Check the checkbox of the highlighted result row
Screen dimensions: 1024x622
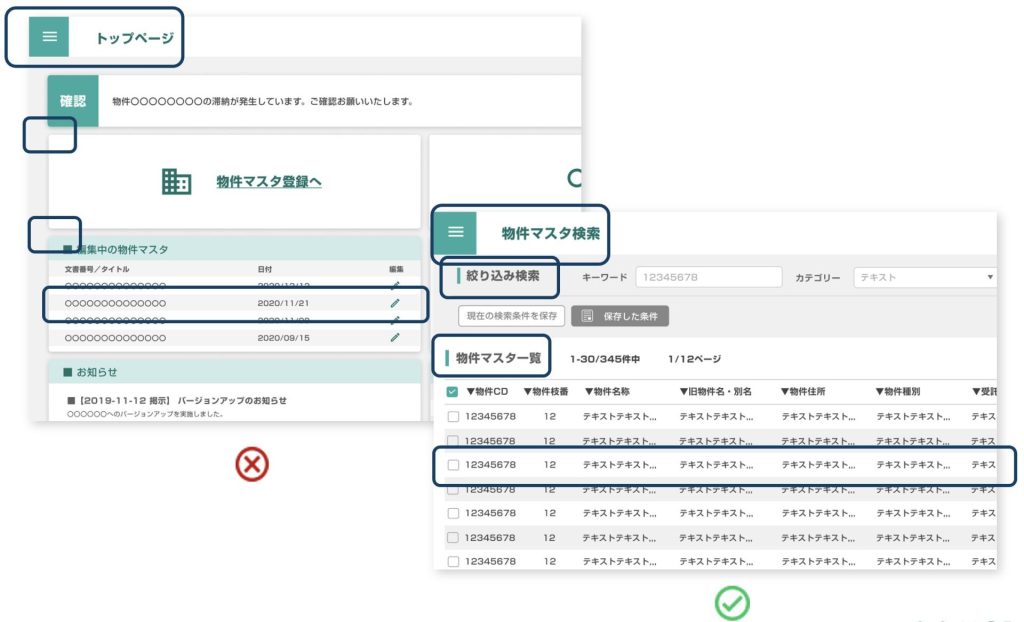(454, 465)
